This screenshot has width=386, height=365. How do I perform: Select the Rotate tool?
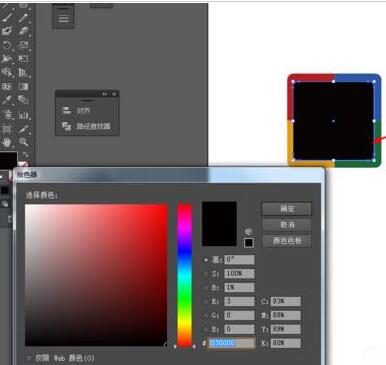point(7,45)
